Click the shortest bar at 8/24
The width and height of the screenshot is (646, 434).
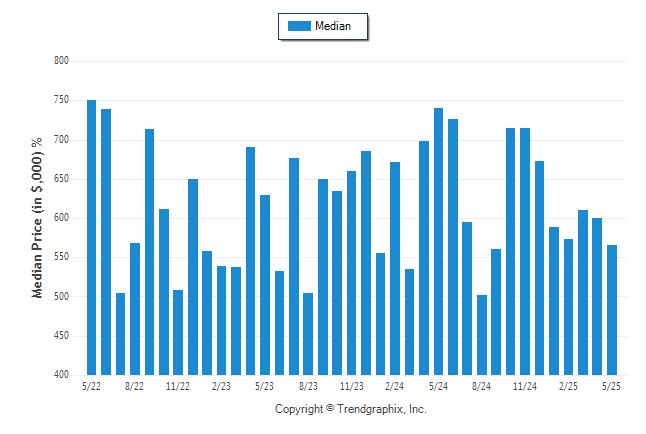coord(482,335)
